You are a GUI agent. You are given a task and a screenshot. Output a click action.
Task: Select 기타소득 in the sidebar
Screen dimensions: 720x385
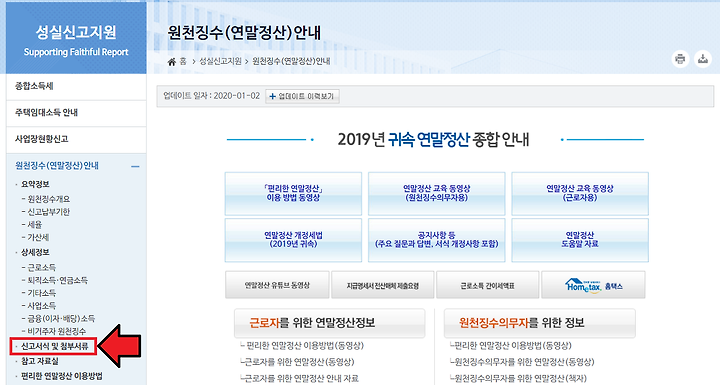click(x=42, y=293)
